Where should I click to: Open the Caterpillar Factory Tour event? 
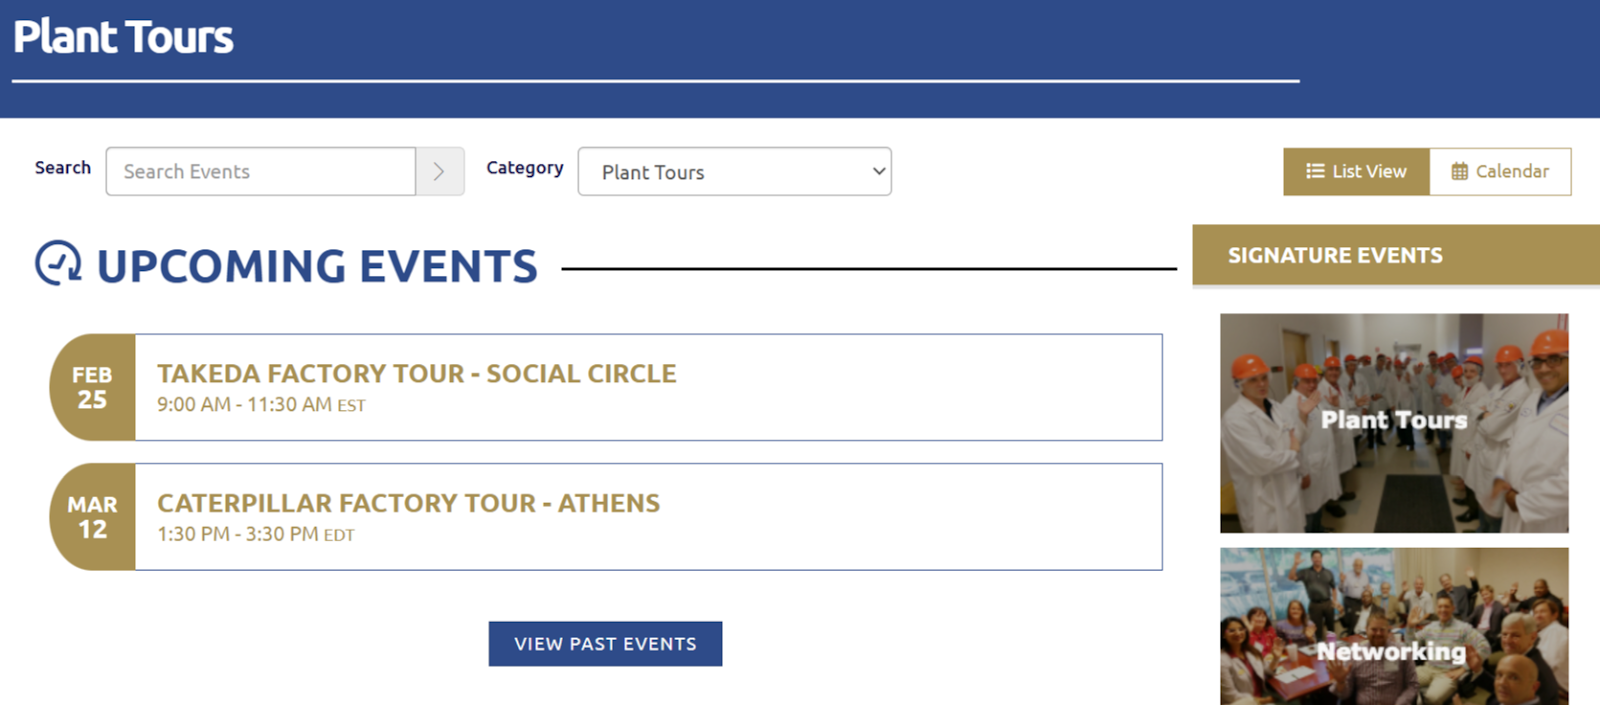click(408, 503)
